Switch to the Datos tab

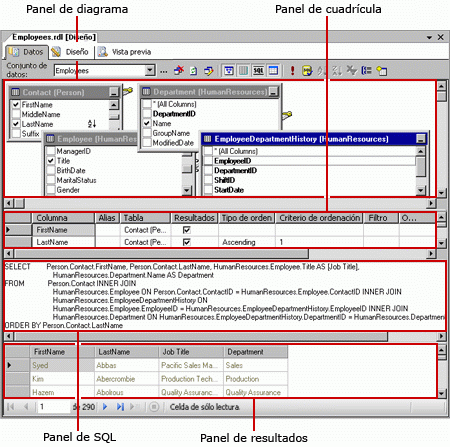27,52
